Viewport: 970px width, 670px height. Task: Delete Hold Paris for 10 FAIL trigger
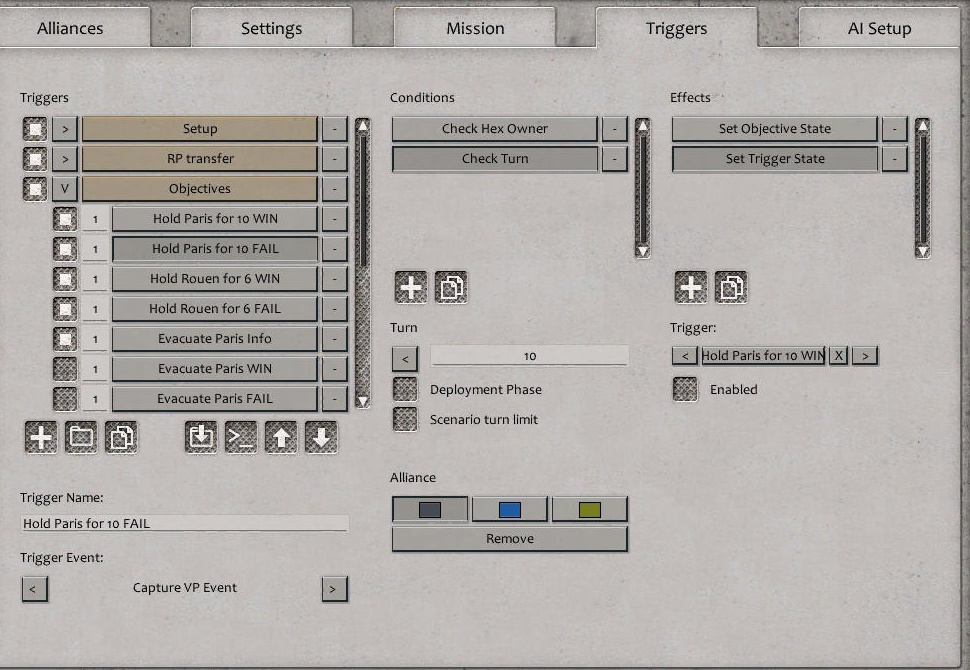(x=335, y=249)
